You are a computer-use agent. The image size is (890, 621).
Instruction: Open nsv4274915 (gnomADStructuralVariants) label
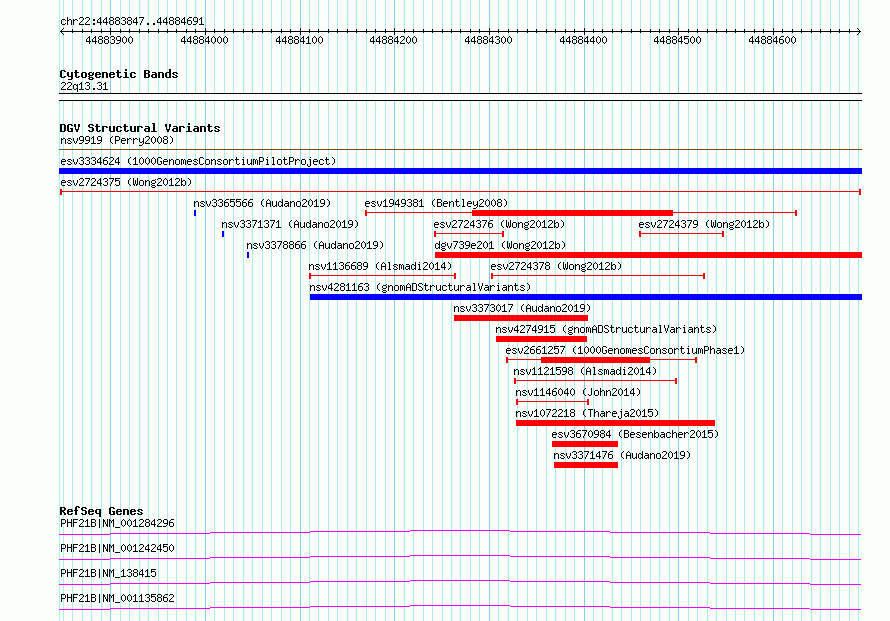(x=606, y=329)
